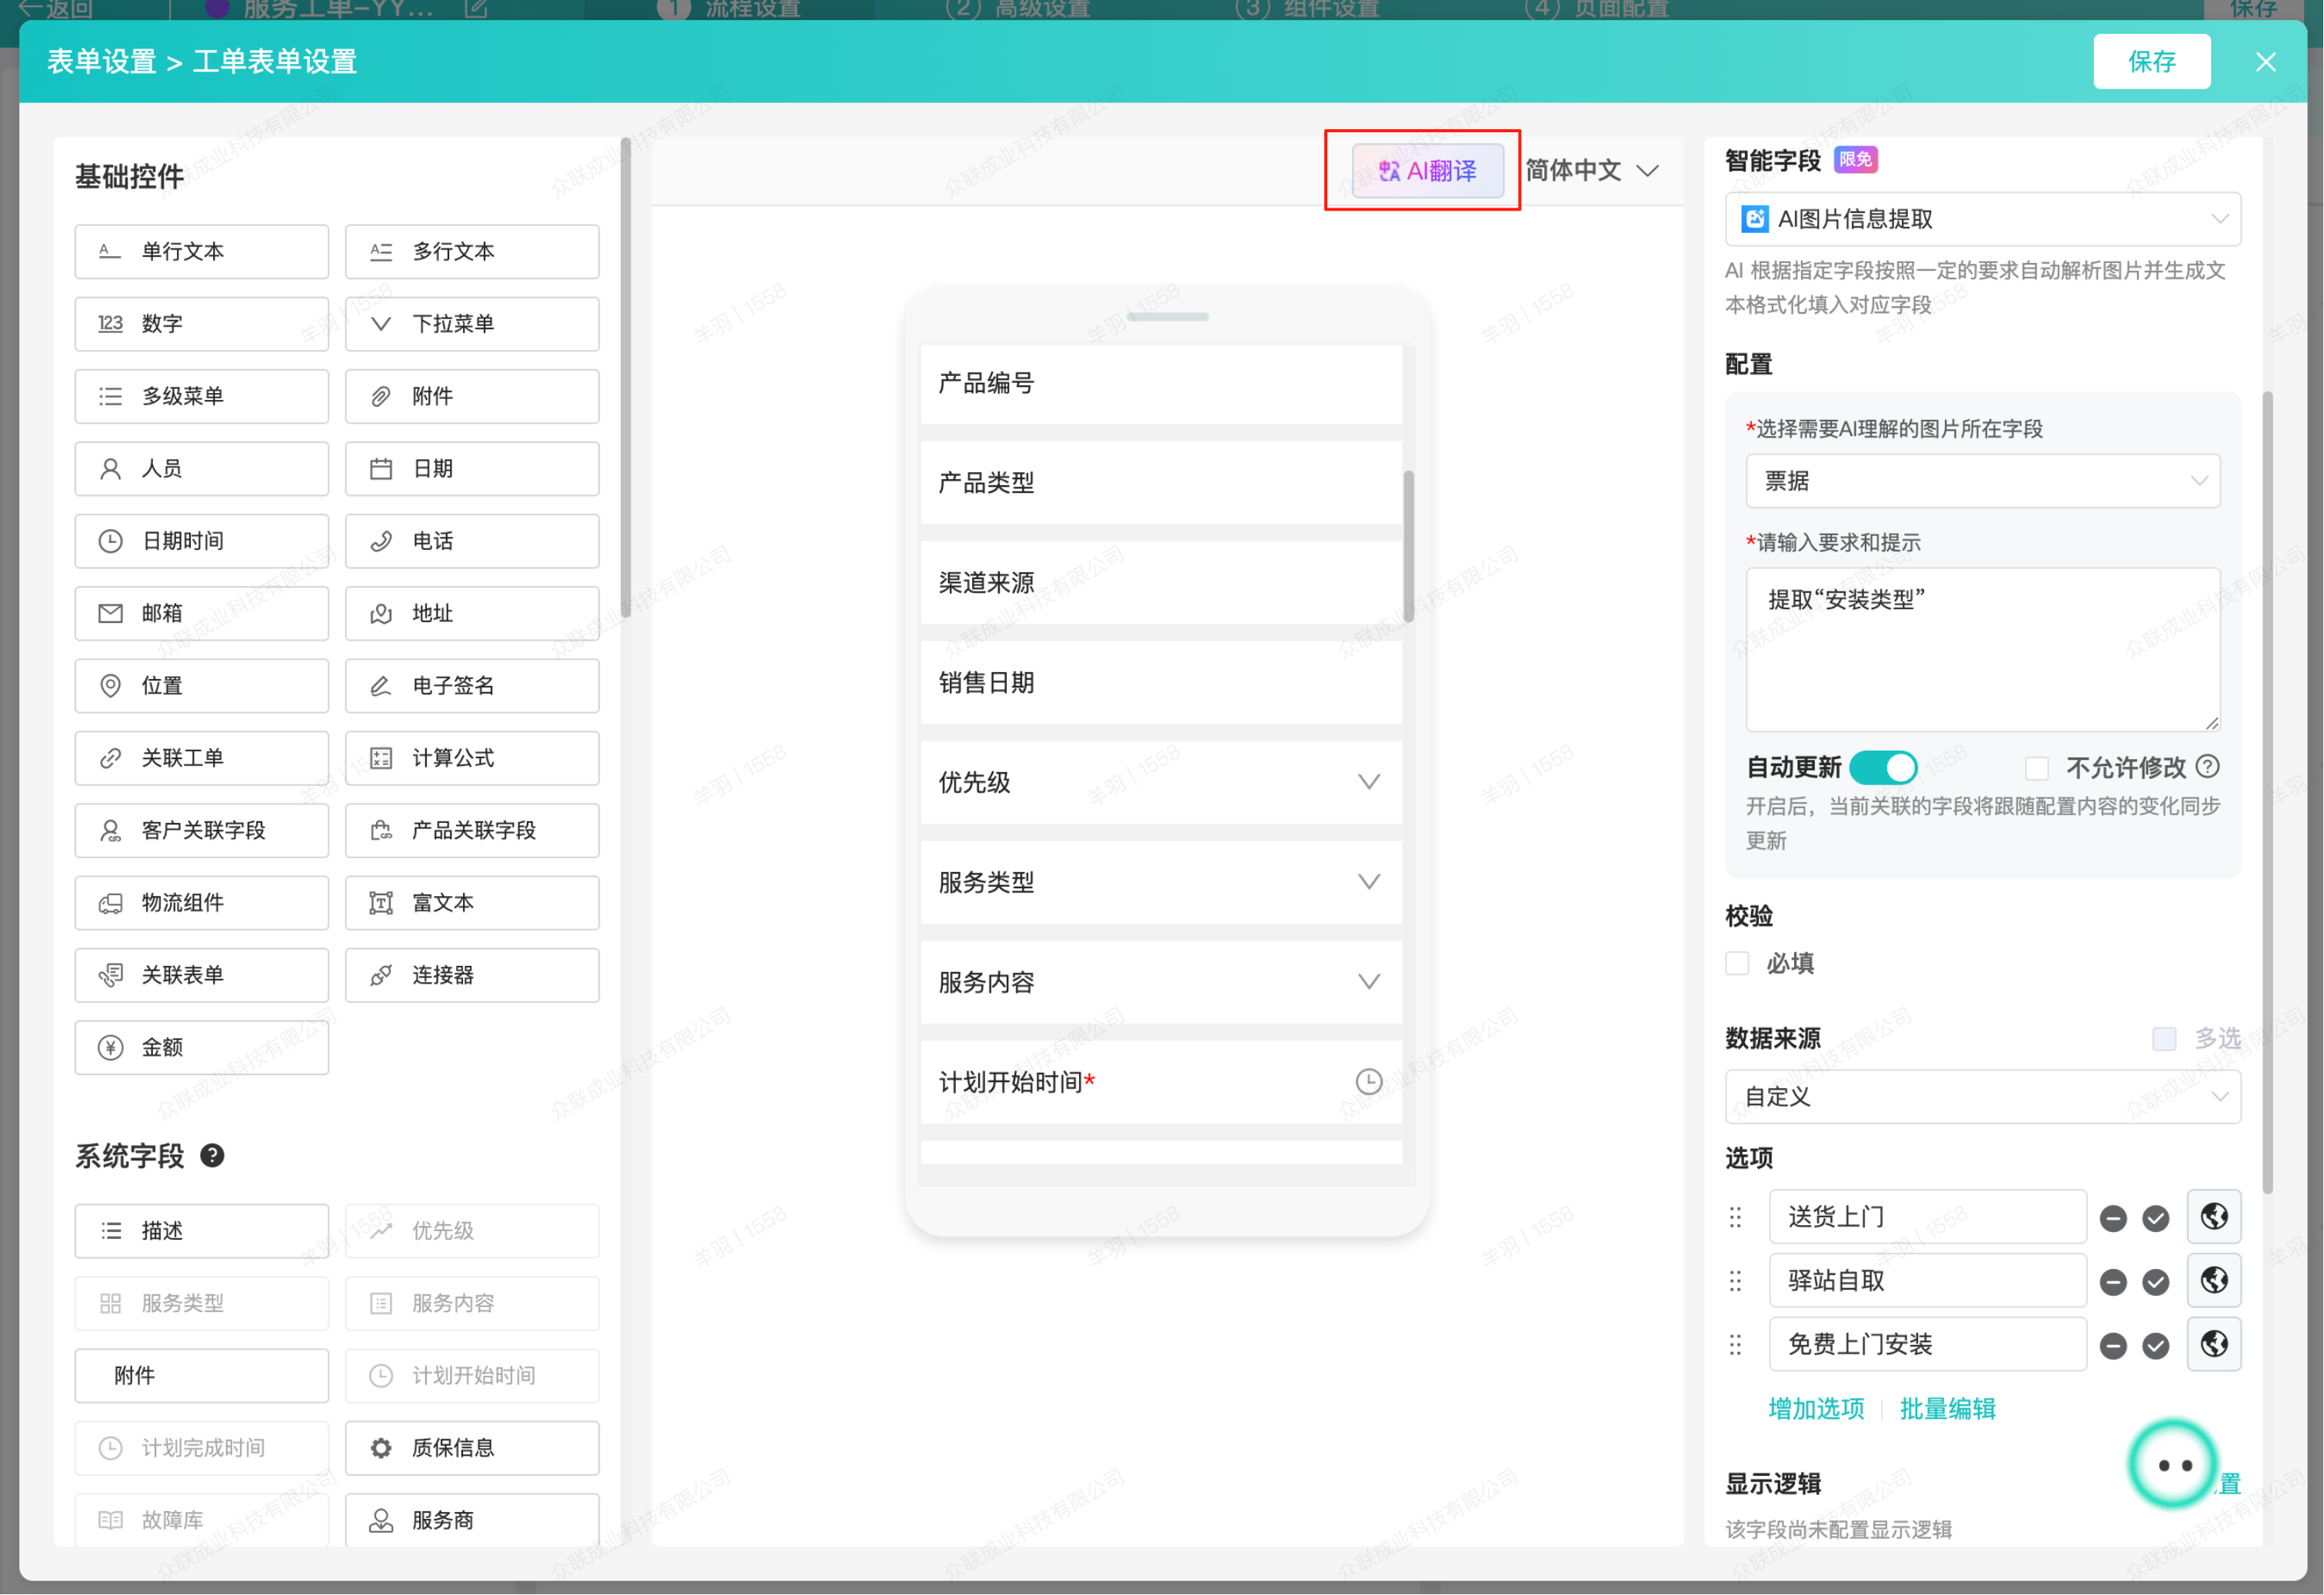Click the help icon beside 不允许修改

click(2208, 767)
